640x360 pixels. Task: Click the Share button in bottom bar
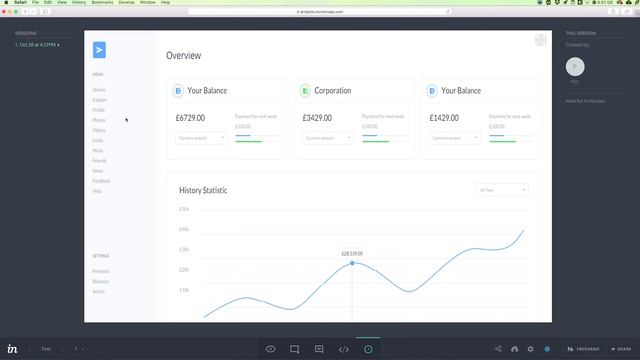point(621,349)
